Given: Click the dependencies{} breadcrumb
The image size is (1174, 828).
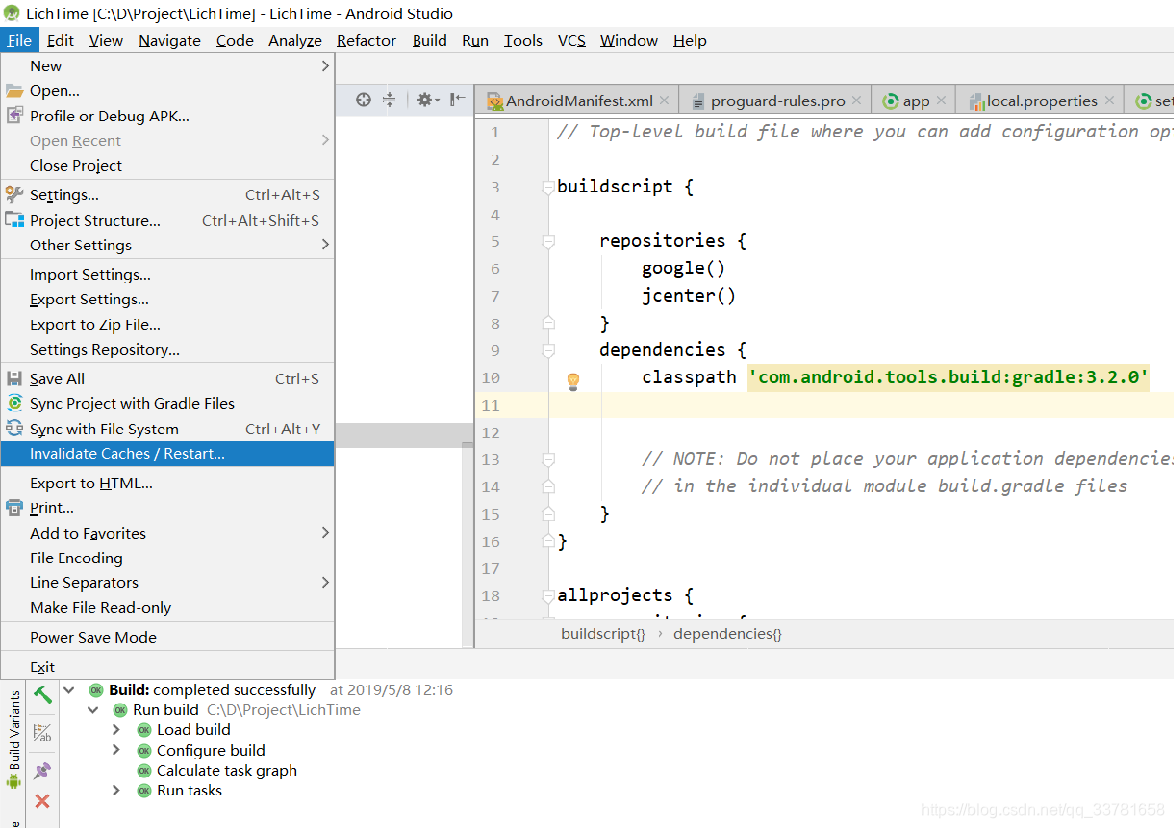Looking at the screenshot, I should [727, 634].
